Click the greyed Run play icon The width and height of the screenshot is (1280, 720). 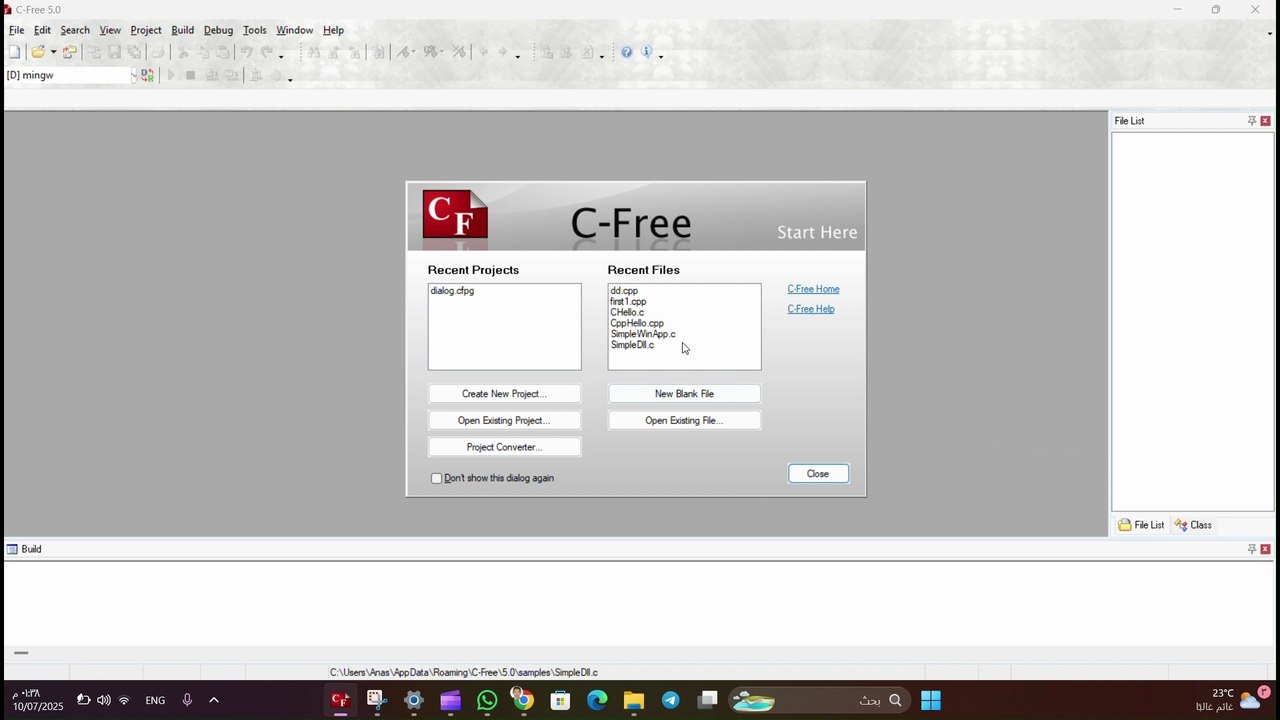pyautogui.click(x=170, y=75)
